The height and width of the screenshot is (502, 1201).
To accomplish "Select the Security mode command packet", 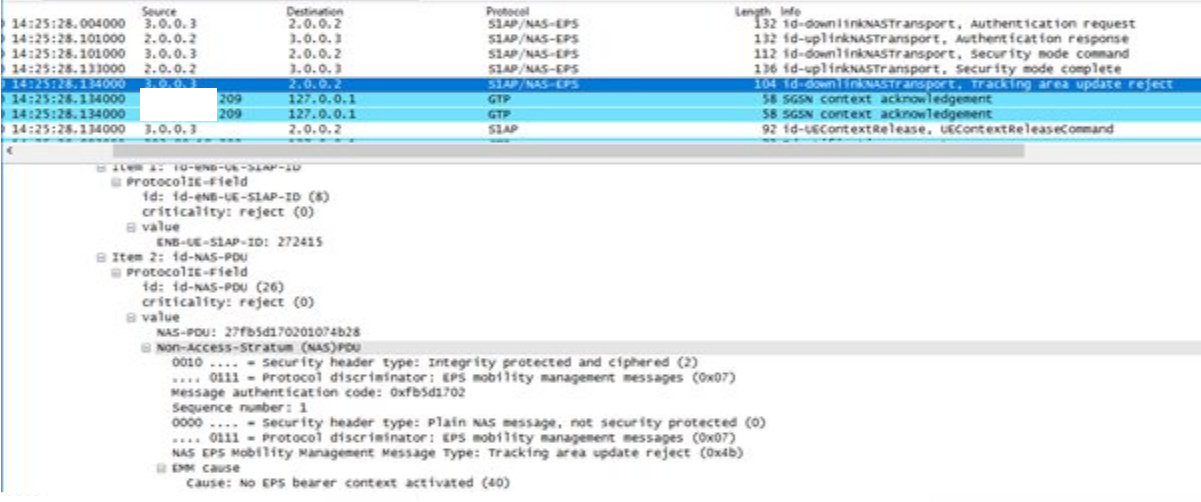I will [x=600, y=53].
